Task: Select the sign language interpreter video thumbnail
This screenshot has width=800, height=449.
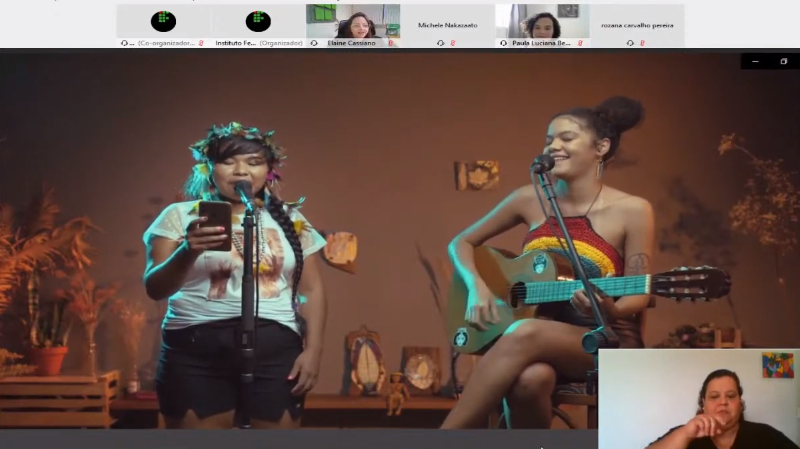Action: click(x=699, y=399)
